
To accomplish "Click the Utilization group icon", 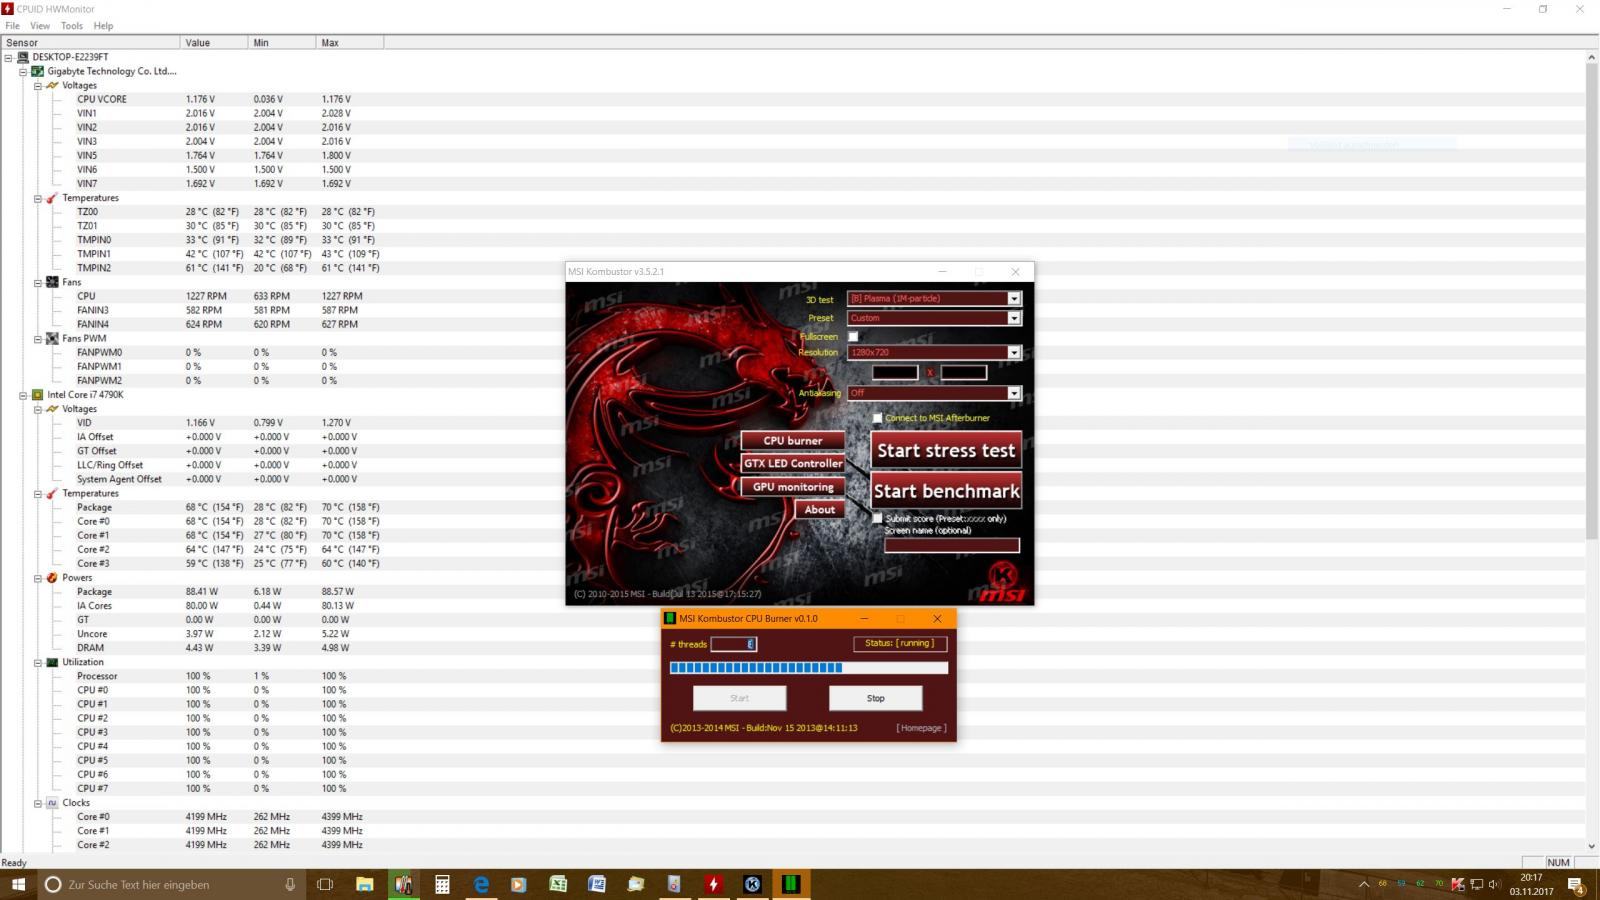I will 52,662.
